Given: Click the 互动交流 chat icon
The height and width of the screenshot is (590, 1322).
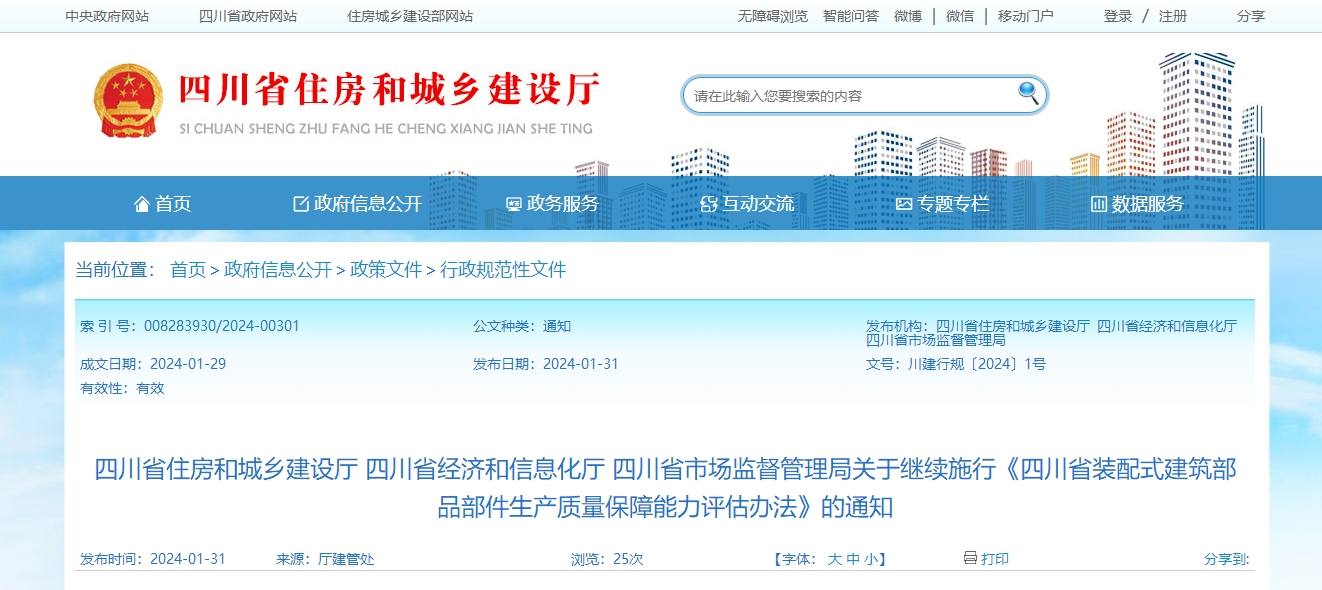Looking at the screenshot, I should point(707,203).
